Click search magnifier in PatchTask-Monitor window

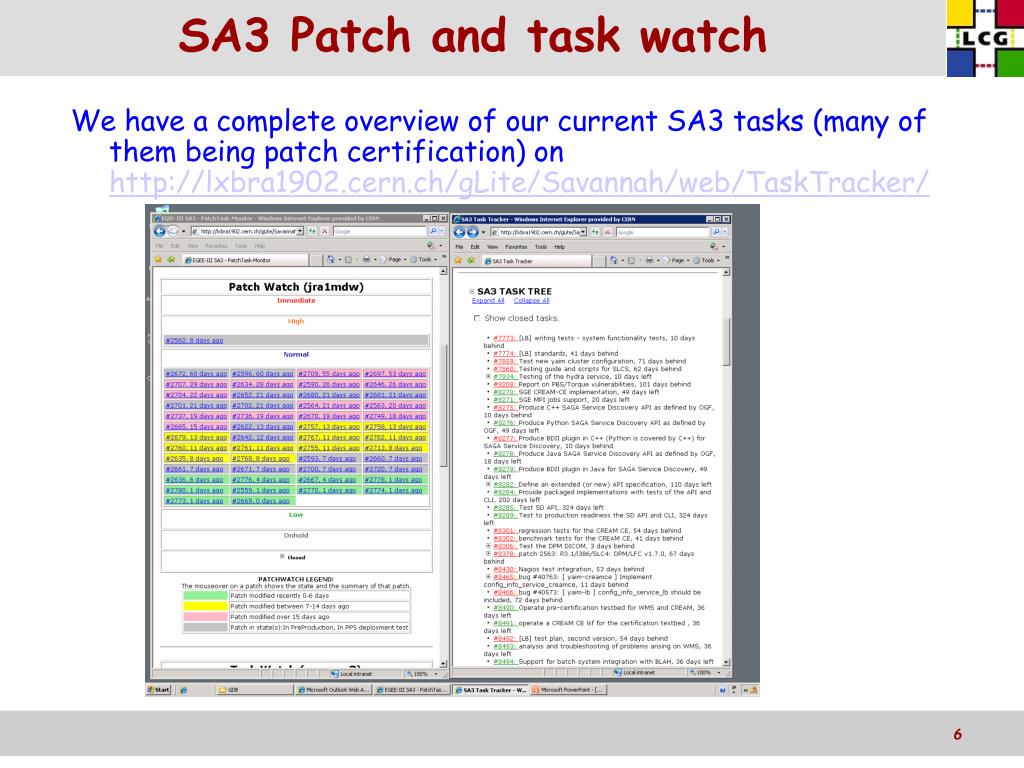[x=433, y=231]
